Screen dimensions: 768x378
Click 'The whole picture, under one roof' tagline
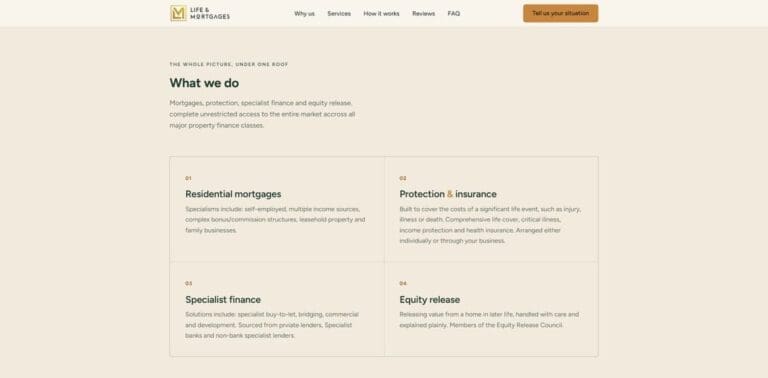pyautogui.click(x=229, y=64)
